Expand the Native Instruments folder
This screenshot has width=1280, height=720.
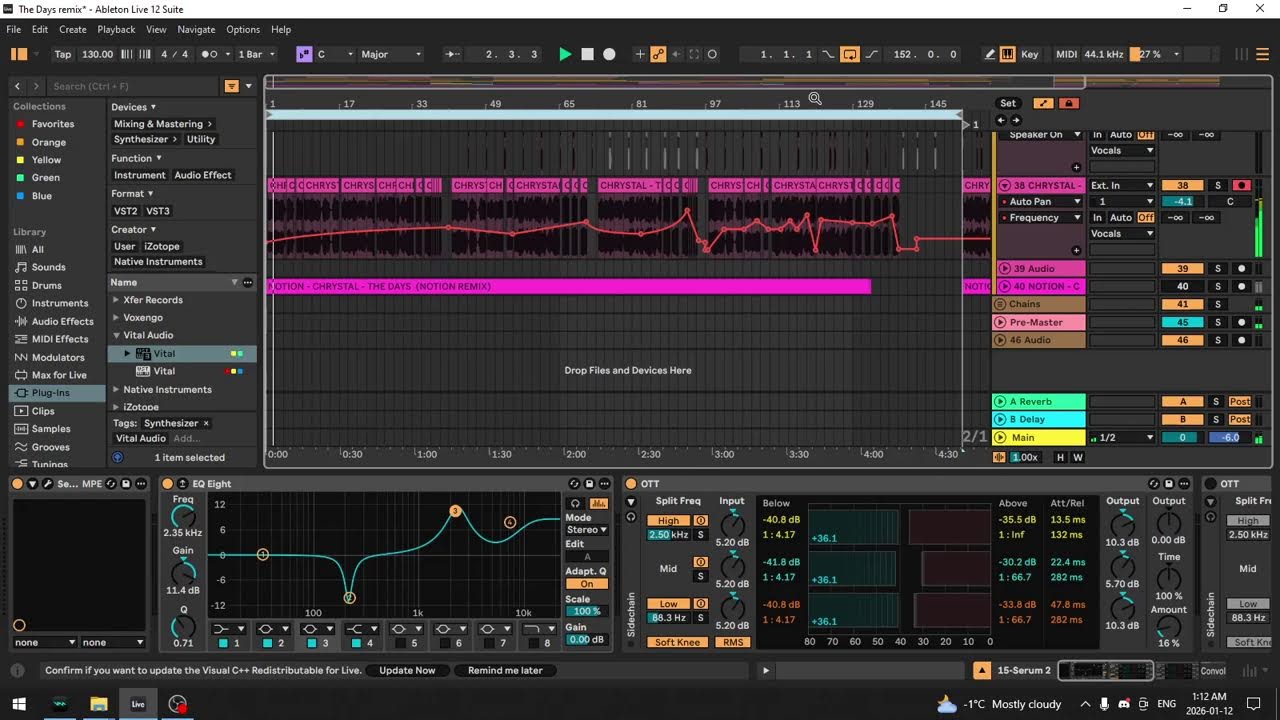116,390
